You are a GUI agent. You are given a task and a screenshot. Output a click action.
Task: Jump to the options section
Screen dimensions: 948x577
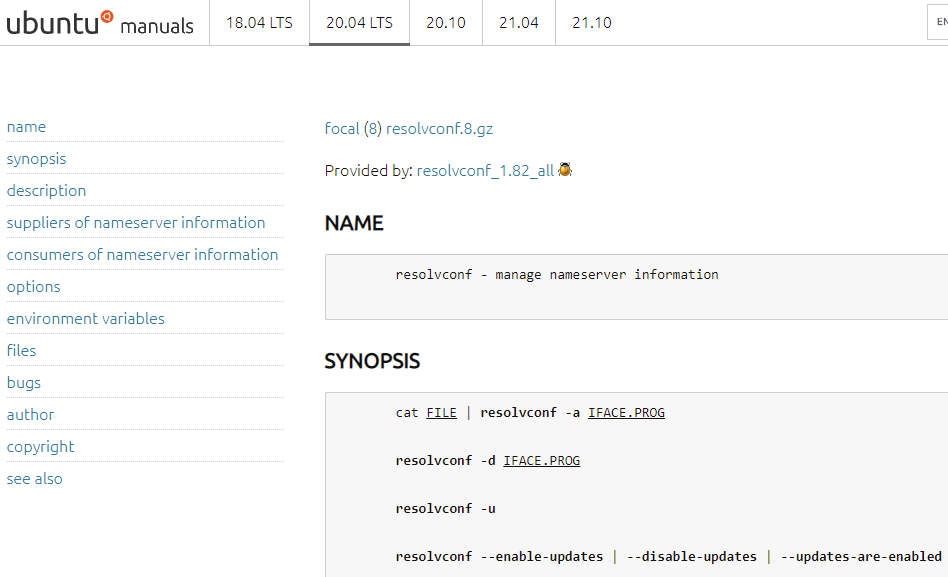(x=34, y=287)
